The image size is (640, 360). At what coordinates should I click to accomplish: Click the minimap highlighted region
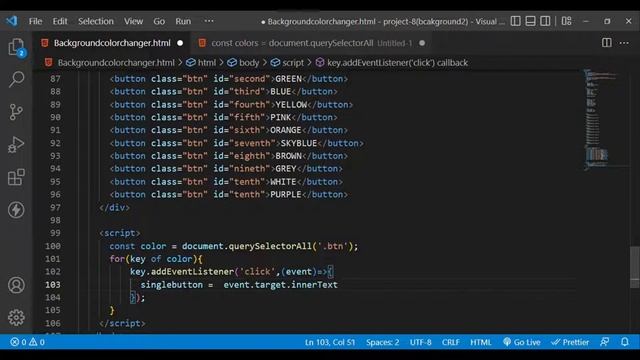[597, 154]
